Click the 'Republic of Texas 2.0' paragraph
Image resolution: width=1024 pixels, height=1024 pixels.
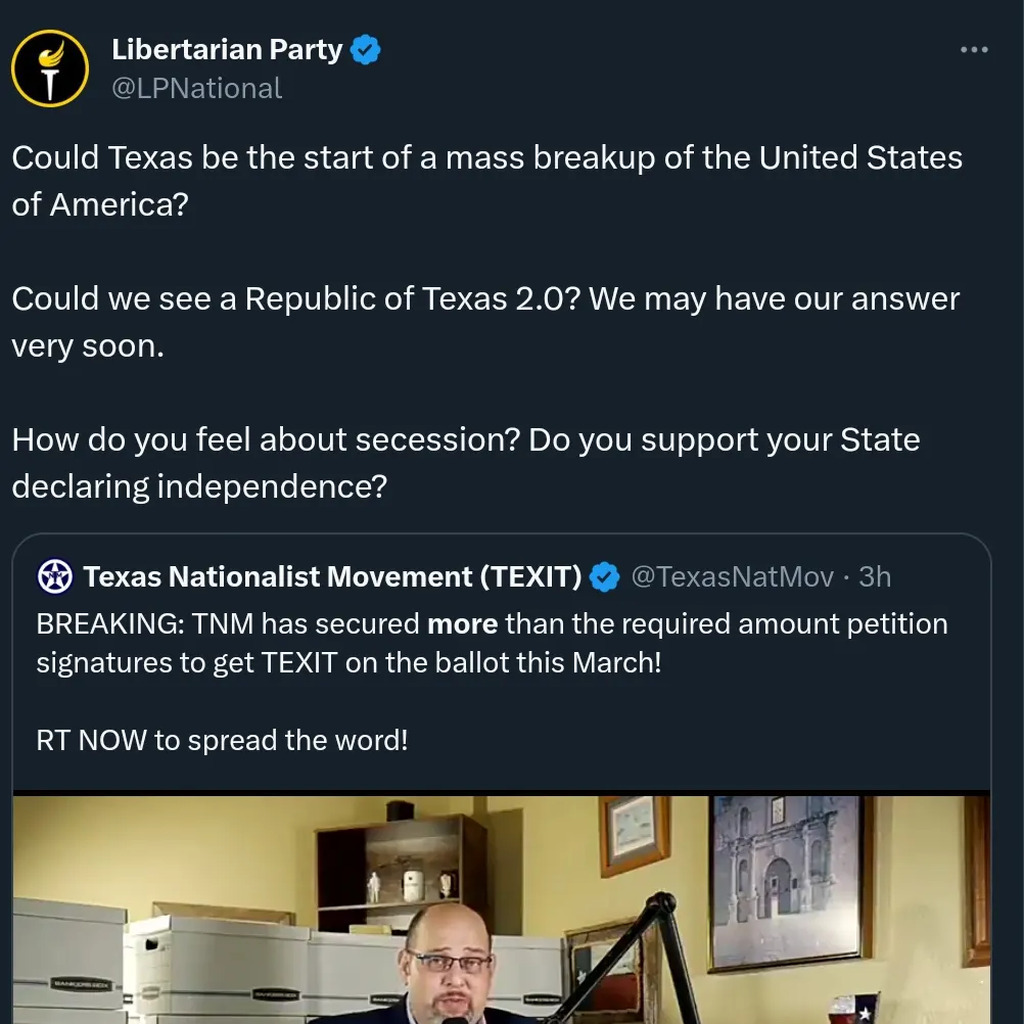coord(486,322)
